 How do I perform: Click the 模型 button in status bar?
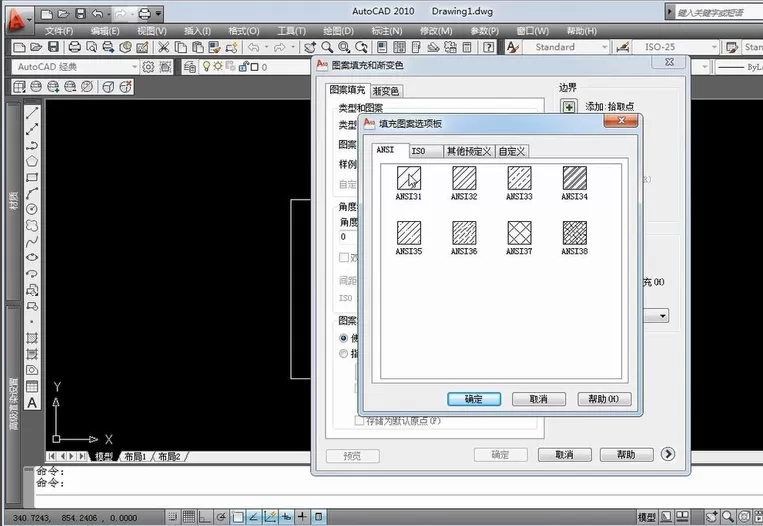pos(647,517)
